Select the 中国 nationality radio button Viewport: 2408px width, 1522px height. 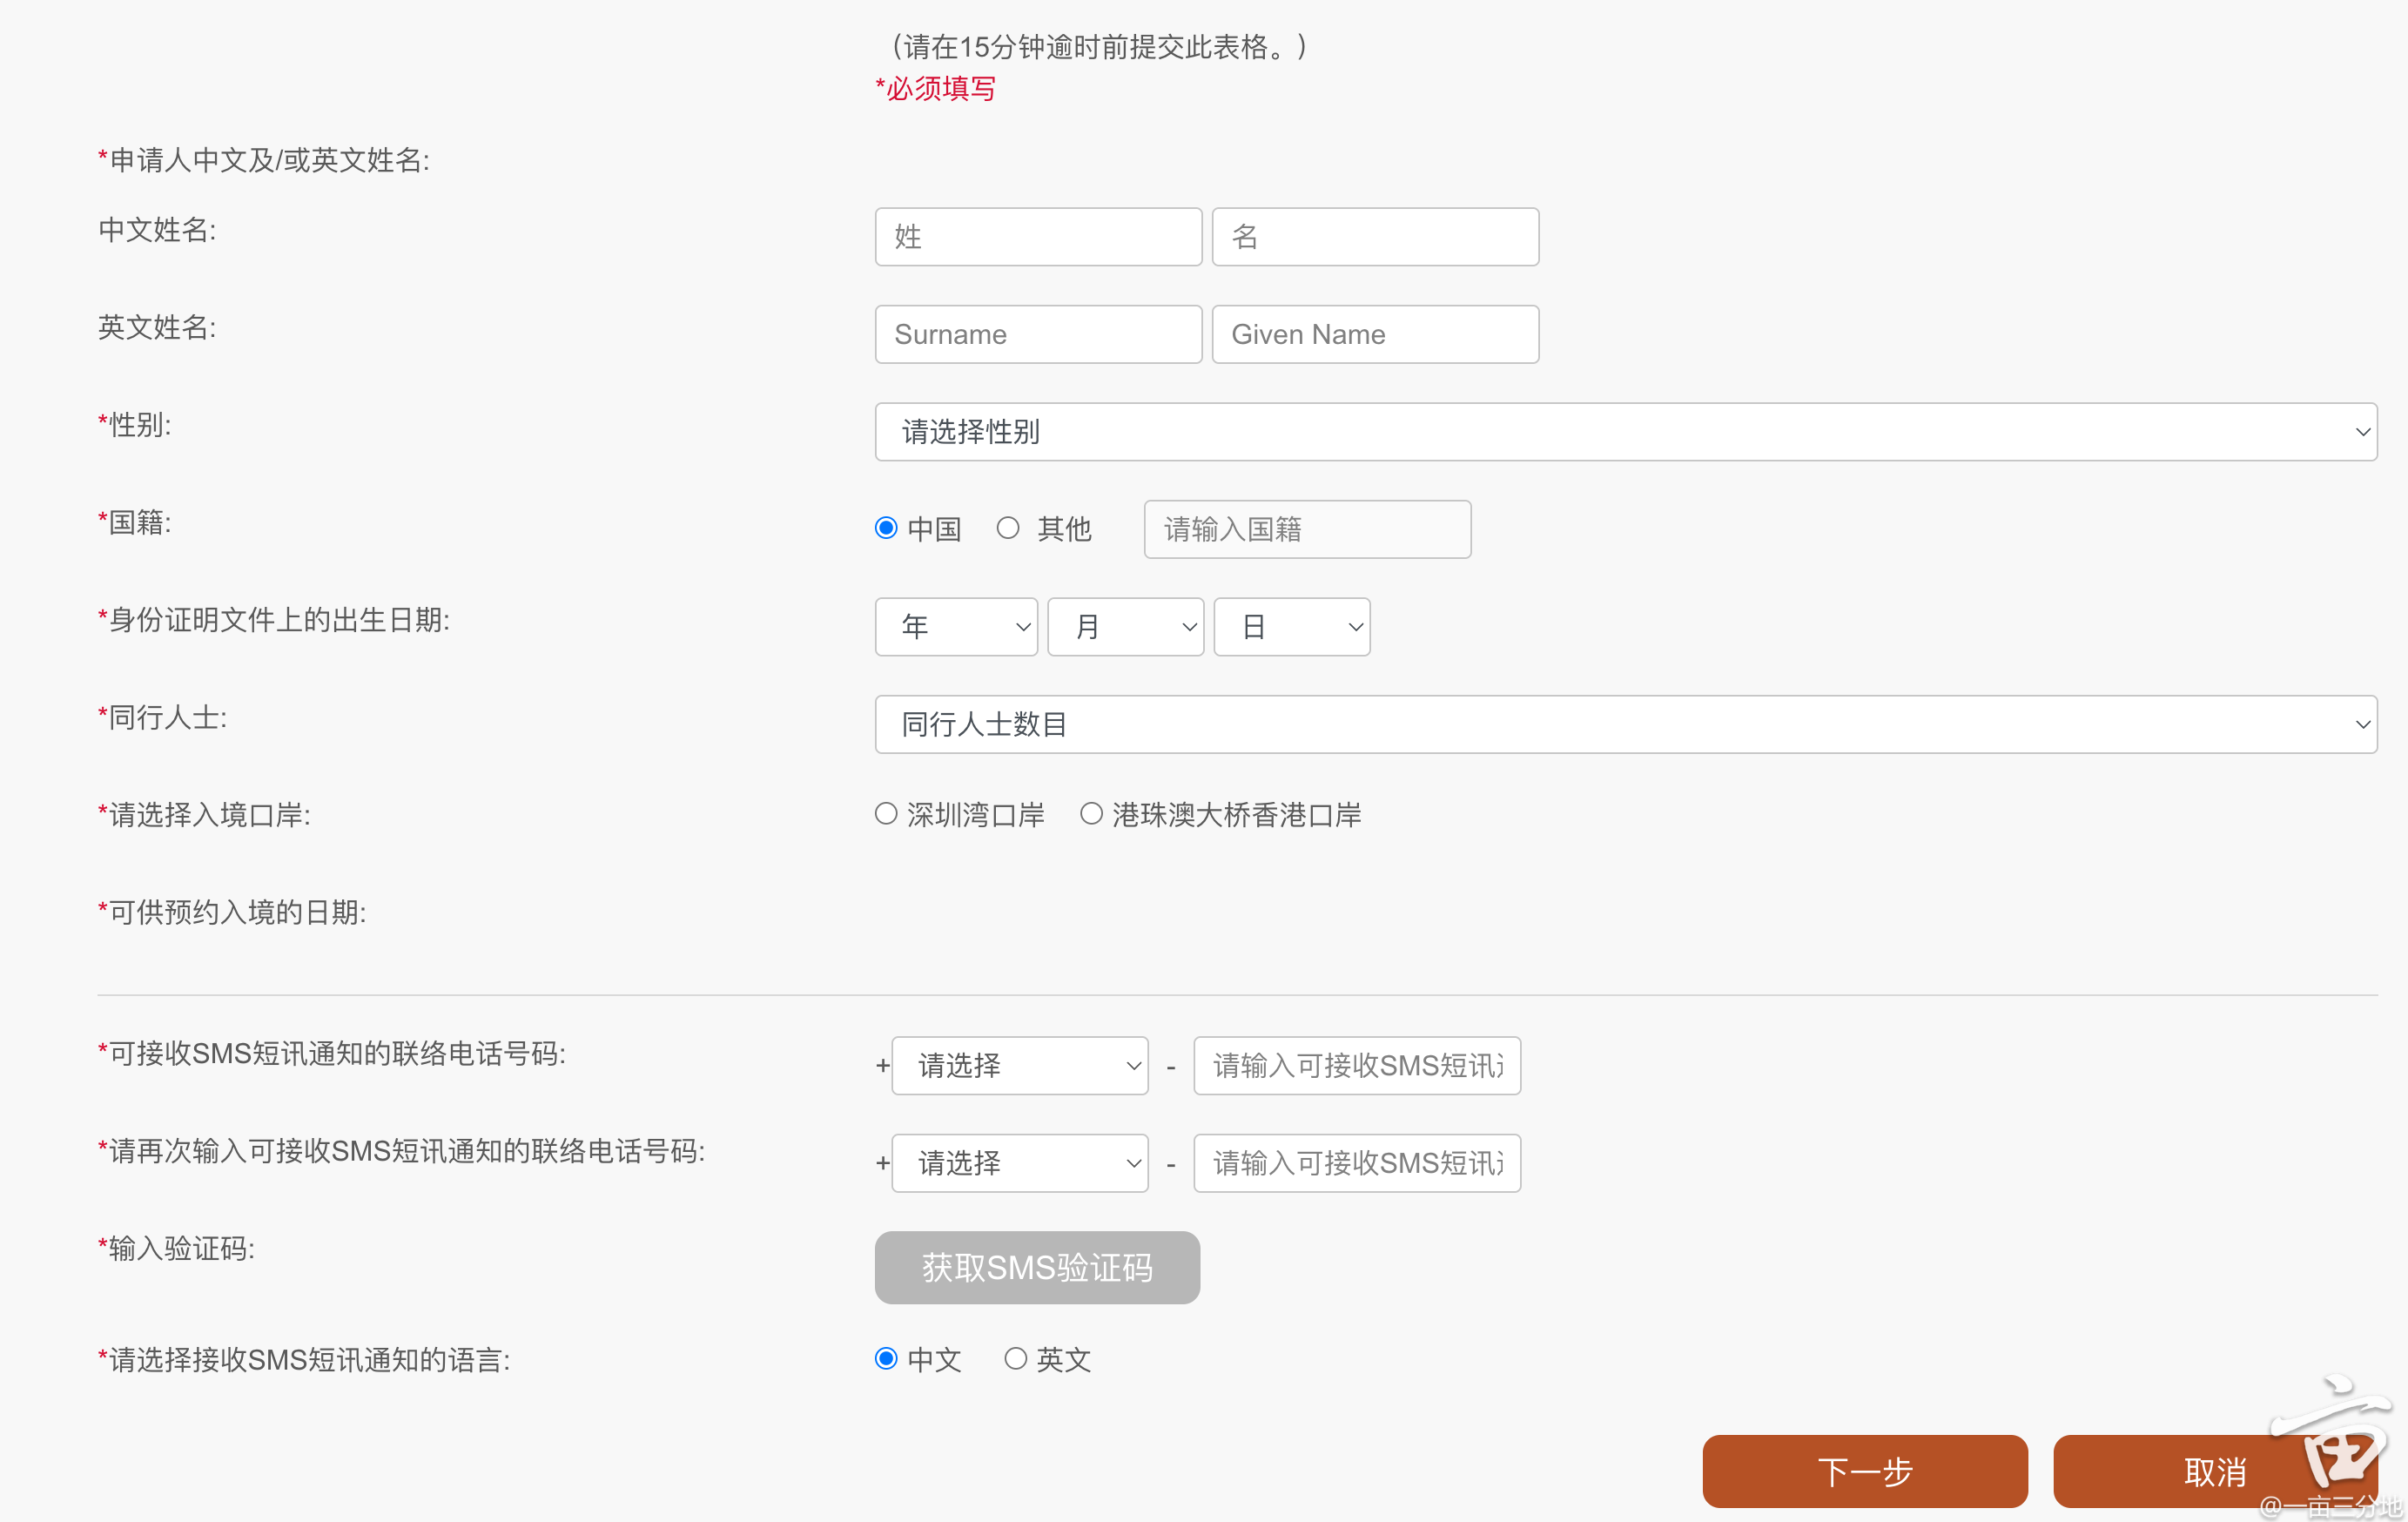886,528
